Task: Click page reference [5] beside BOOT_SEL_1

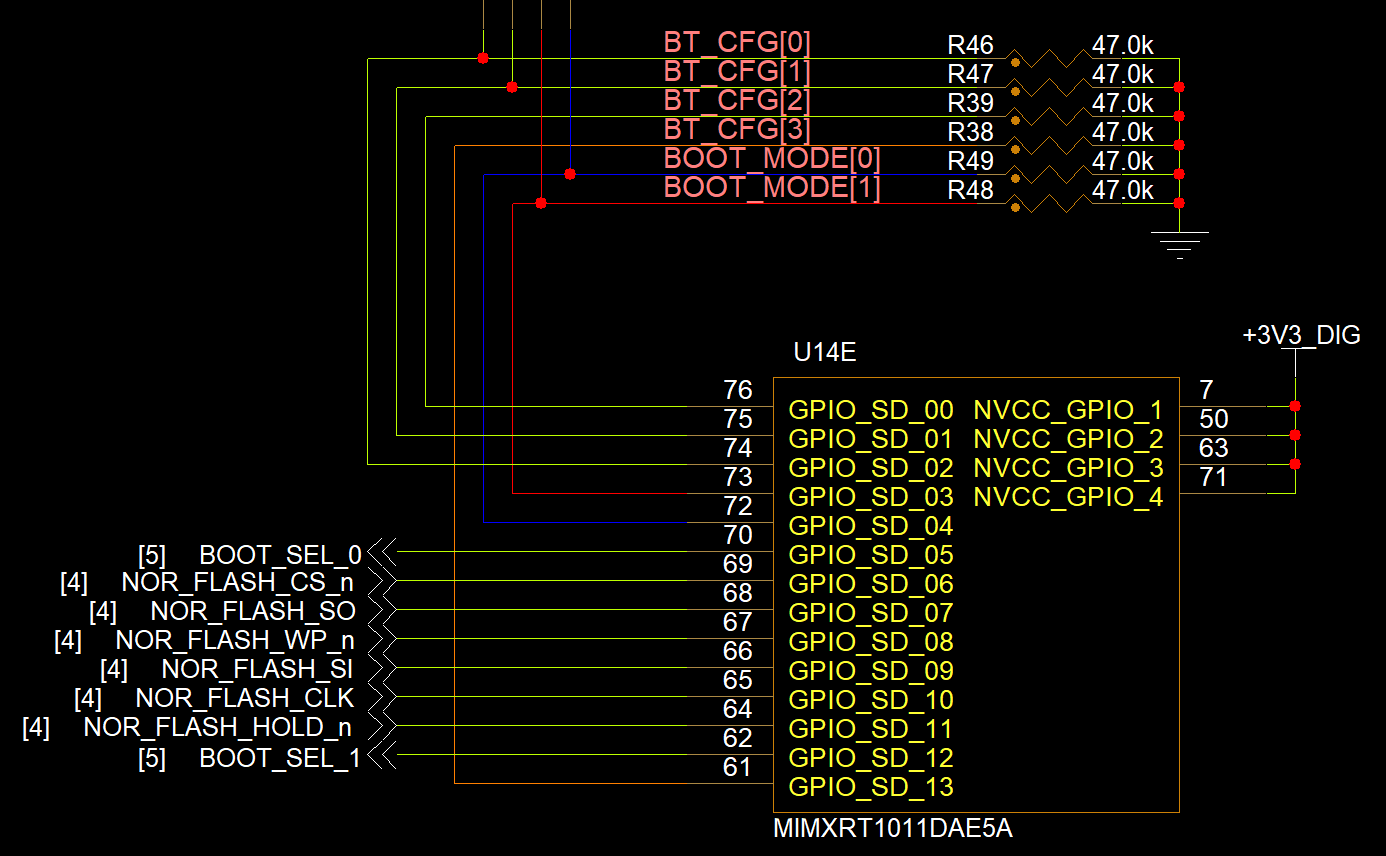Action: [x=152, y=759]
